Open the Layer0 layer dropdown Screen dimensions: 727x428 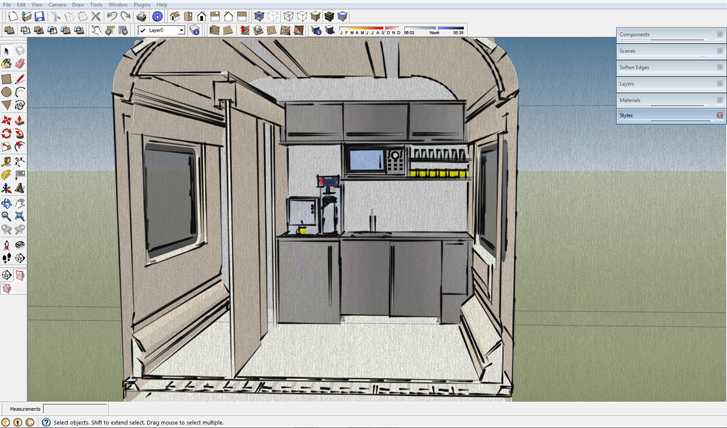181,31
